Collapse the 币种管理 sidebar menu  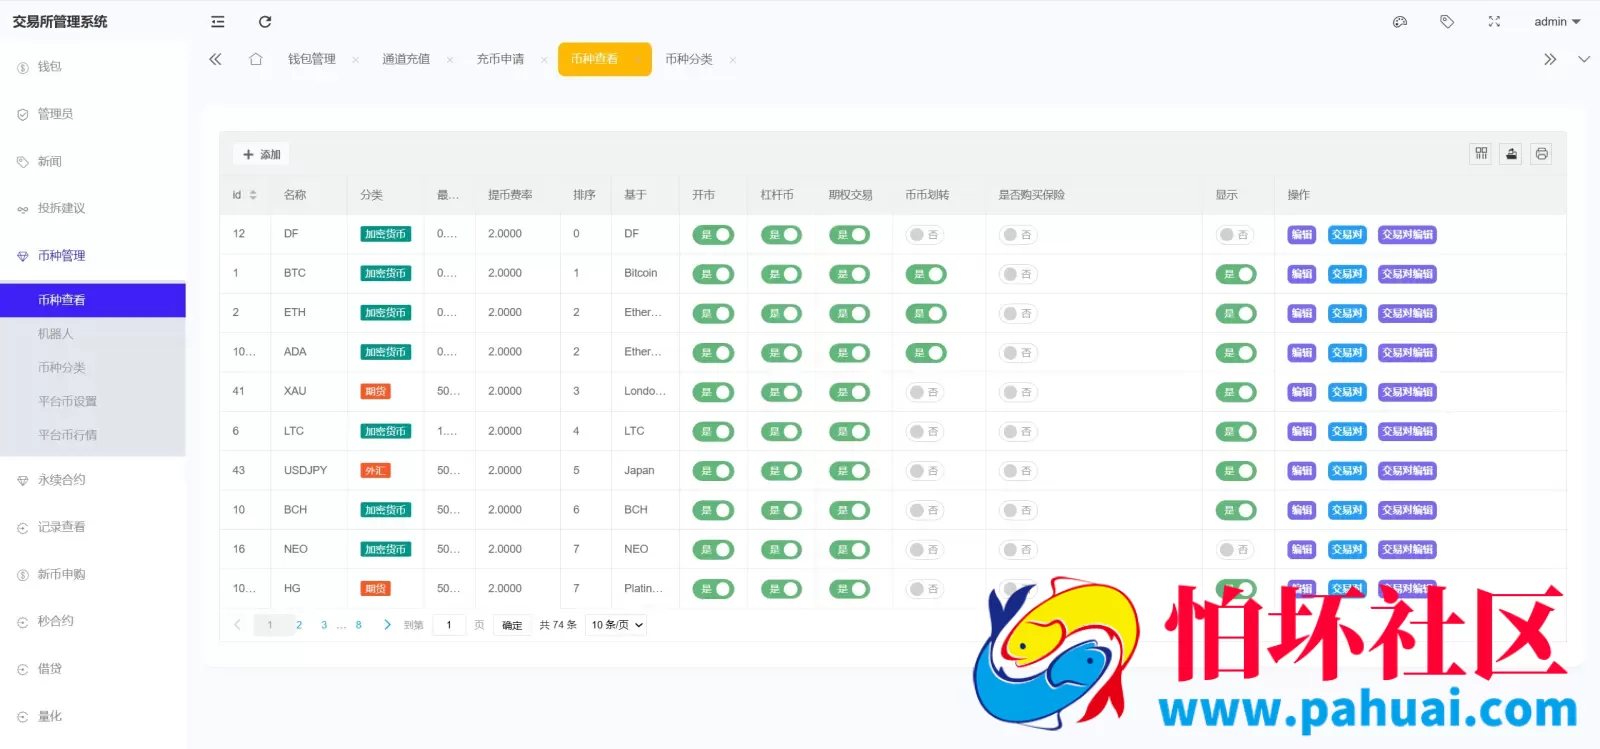tap(93, 256)
